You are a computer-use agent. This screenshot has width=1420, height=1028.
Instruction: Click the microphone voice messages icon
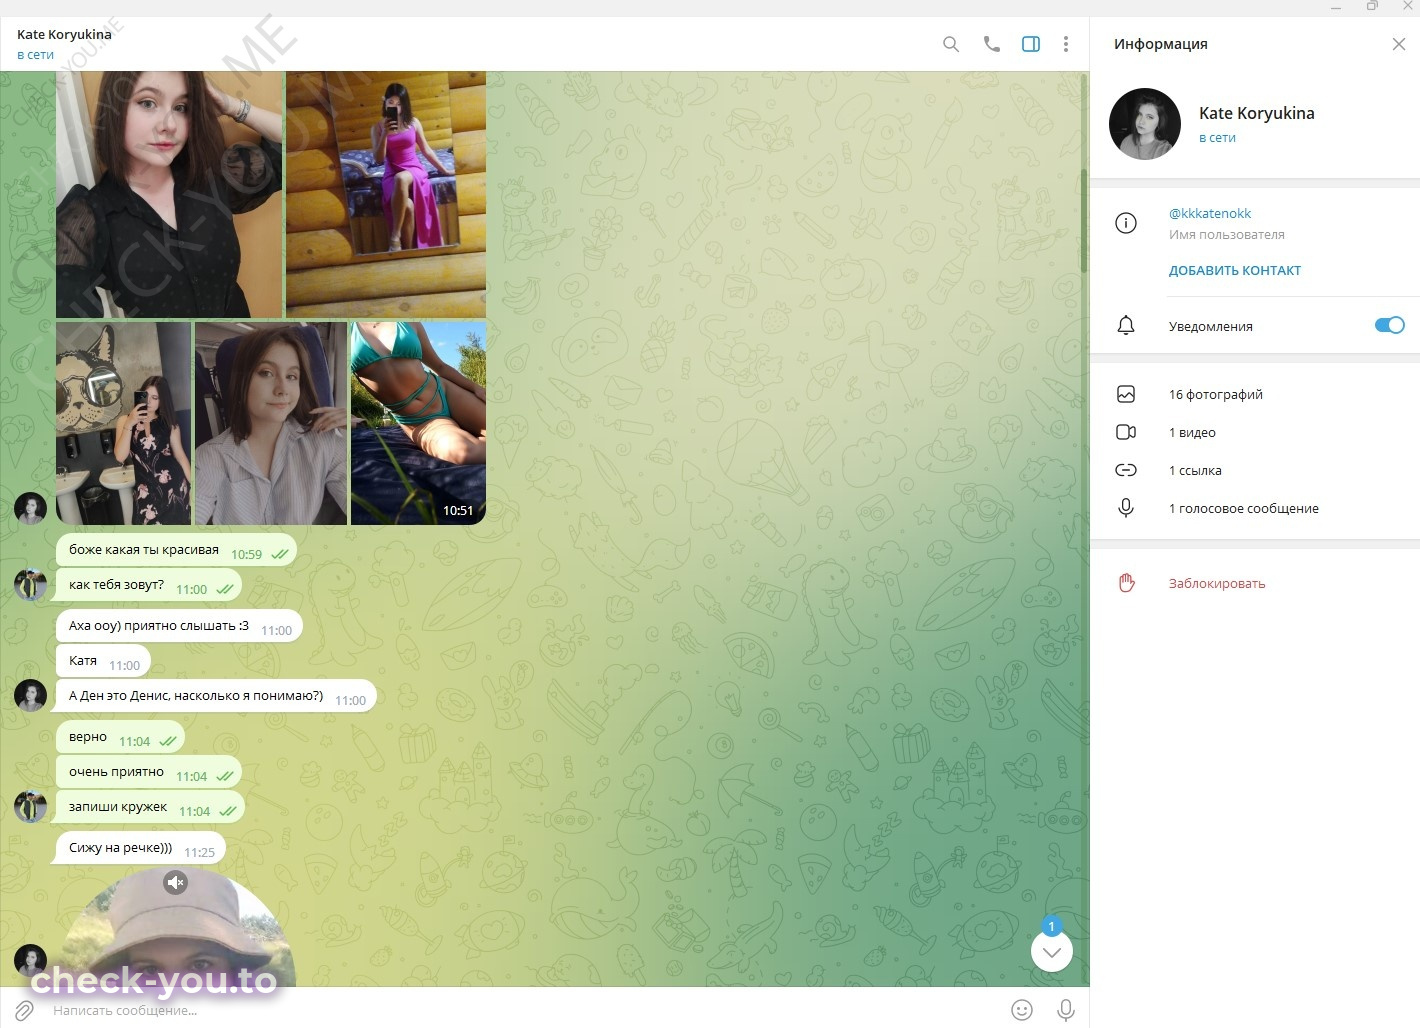pos(1126,508)
